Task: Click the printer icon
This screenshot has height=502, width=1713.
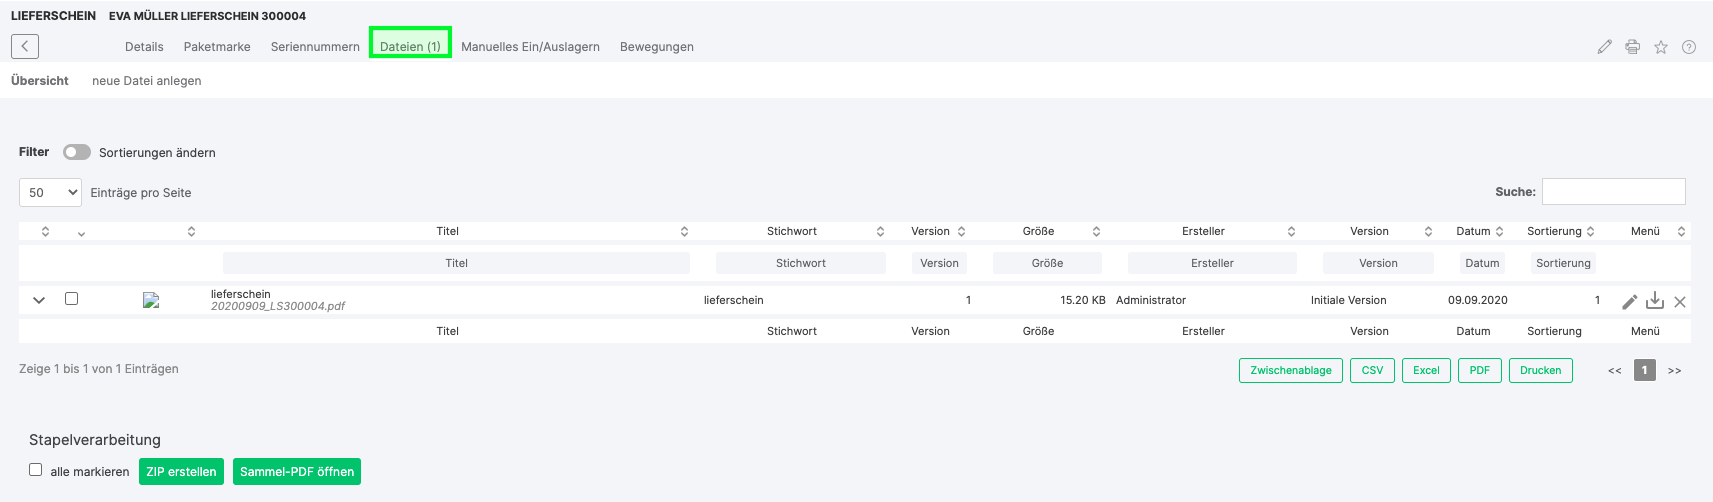Action: click(1632, 47)
